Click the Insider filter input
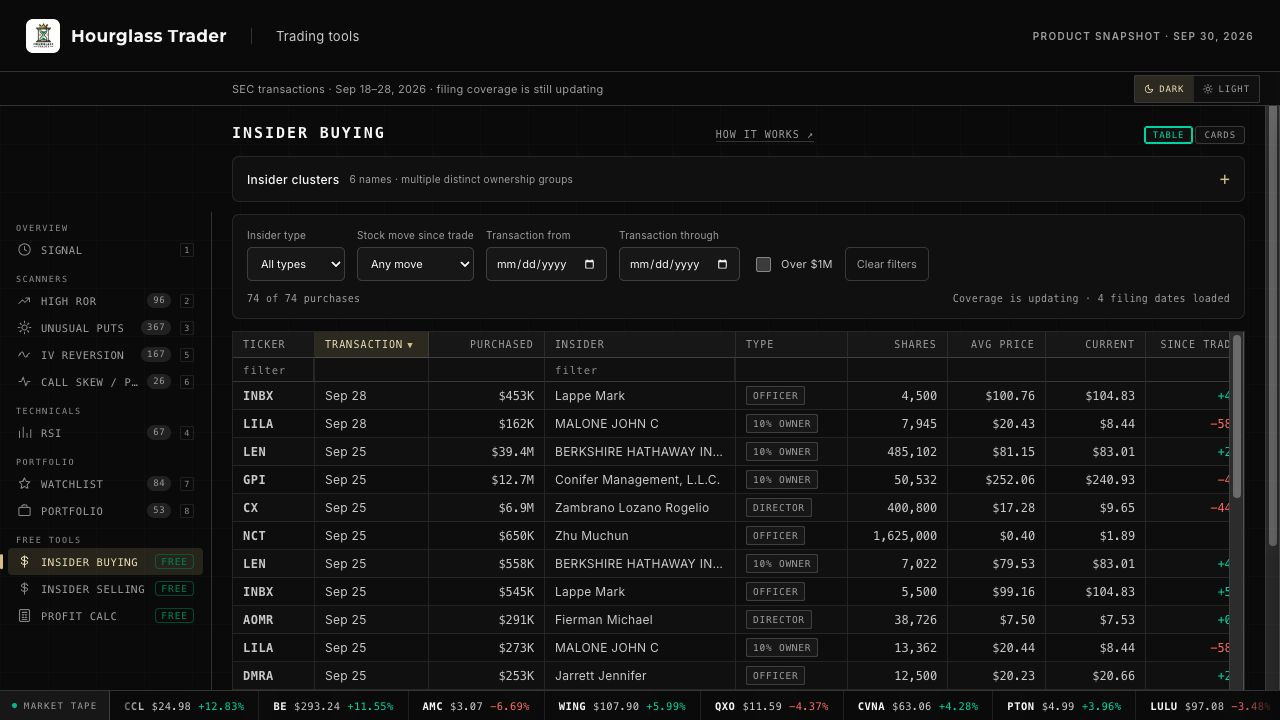This screenshot has height=720, width=1280. click(639, 370)
